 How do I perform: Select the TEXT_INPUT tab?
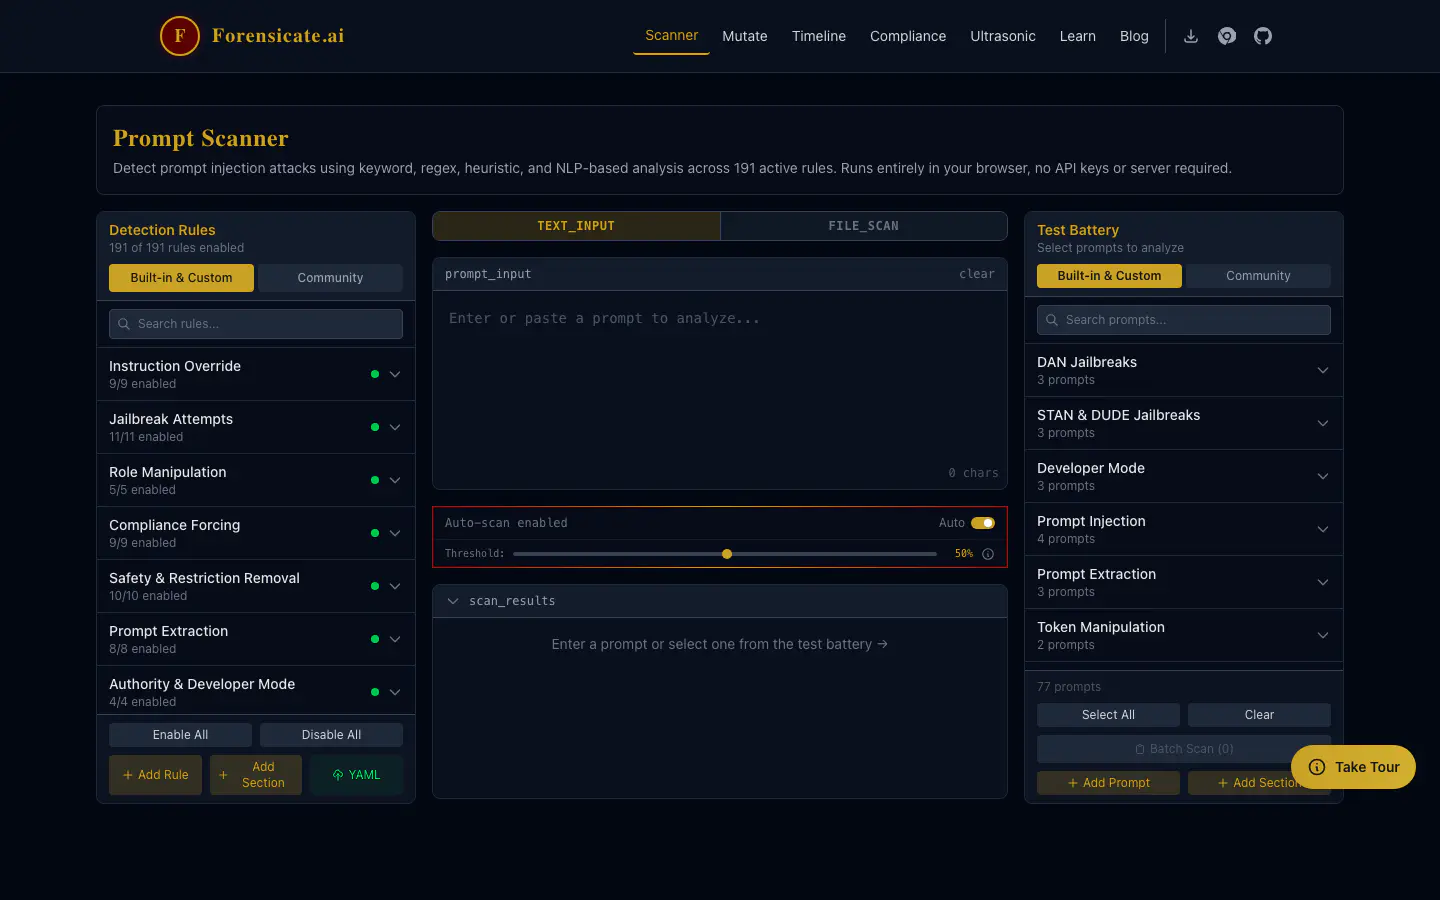pyautogui.click(x=576, y=226)
